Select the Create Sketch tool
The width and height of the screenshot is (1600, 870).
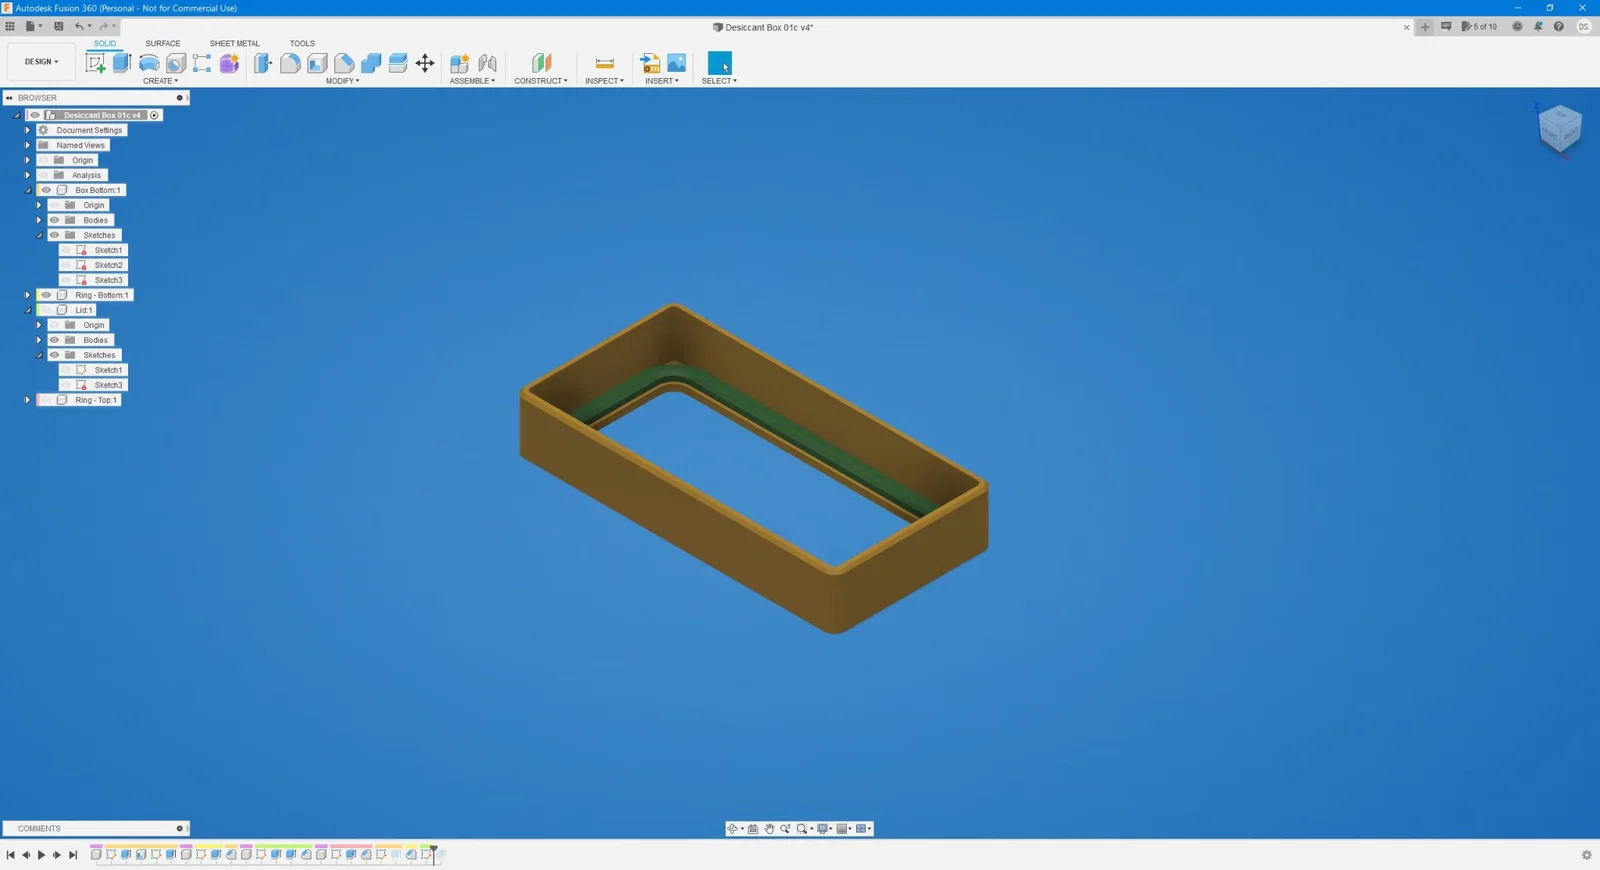[x=95, y=63]
